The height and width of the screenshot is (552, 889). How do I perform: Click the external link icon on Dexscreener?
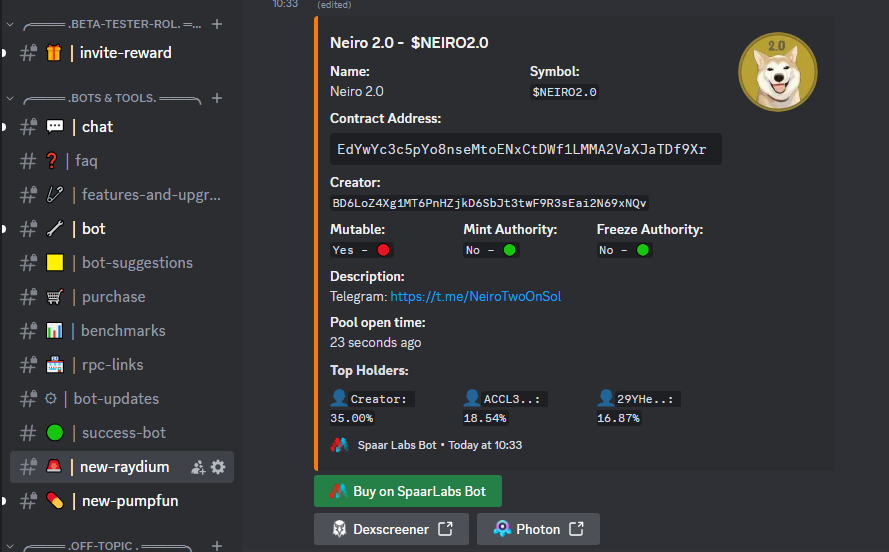coord(446,529)
